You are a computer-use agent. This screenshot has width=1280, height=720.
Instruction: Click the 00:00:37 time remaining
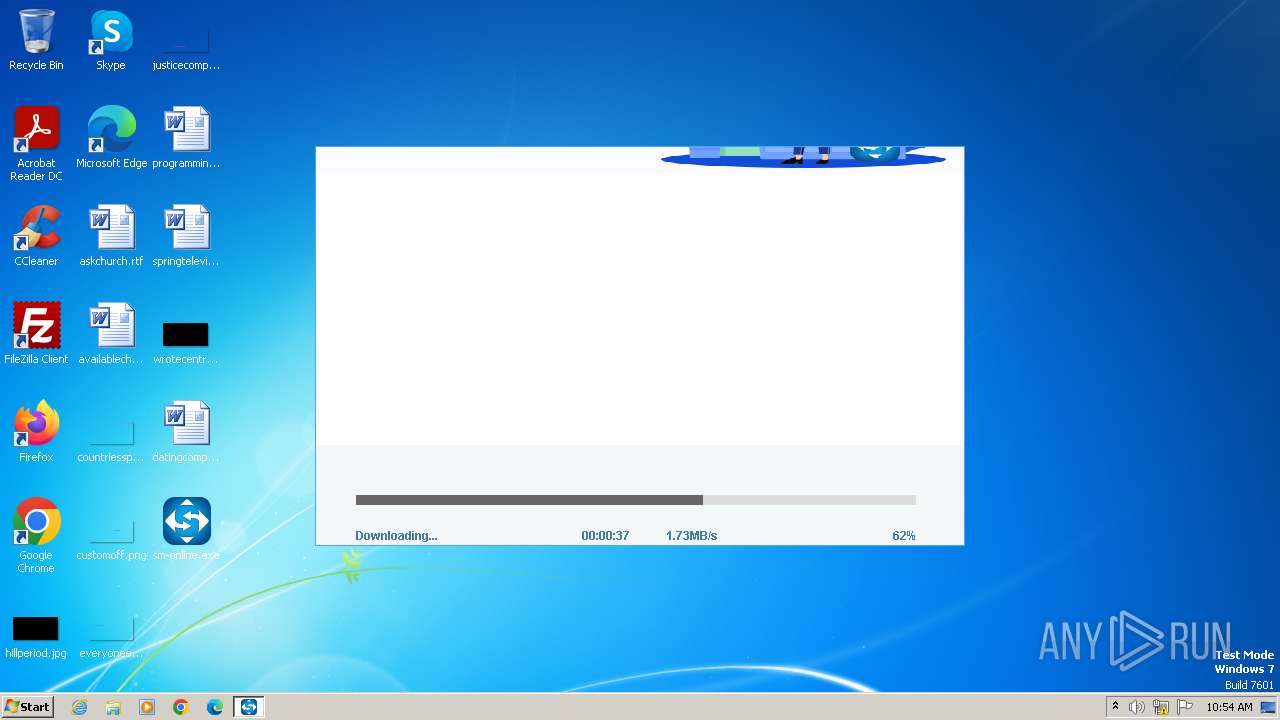click(605, 536)
